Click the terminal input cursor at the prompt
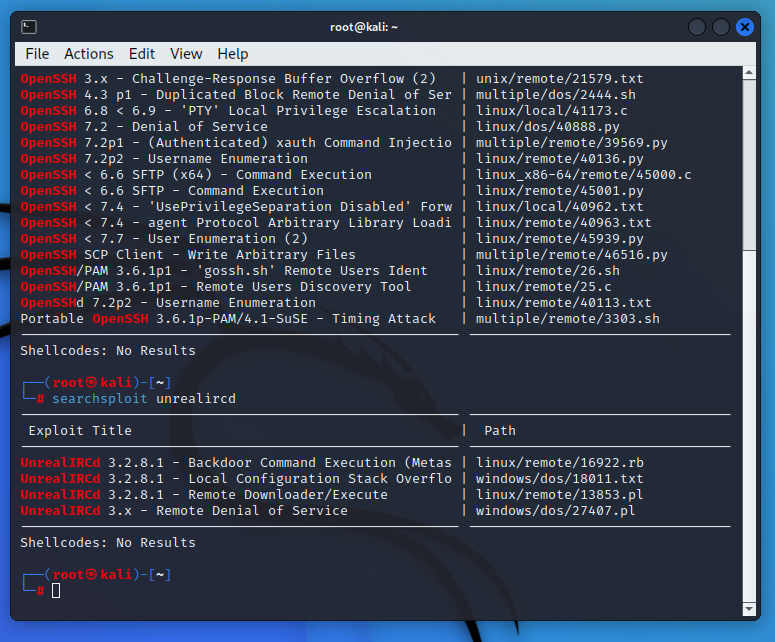775x642 pixels. pyautogui.click(x=56, y=591)
